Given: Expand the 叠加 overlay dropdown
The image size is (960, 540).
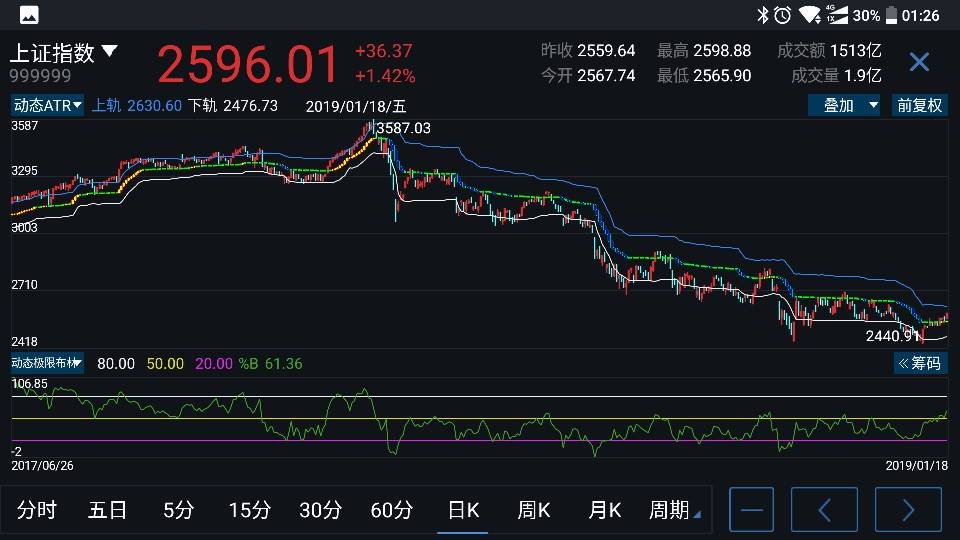Looking at the screenshot, I should click(x=845, y=106).
